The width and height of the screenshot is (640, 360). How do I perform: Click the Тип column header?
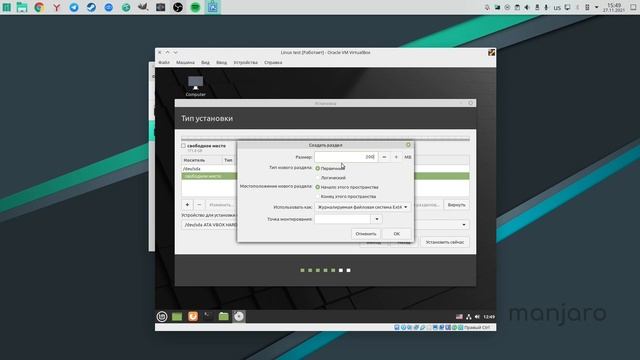229,160
